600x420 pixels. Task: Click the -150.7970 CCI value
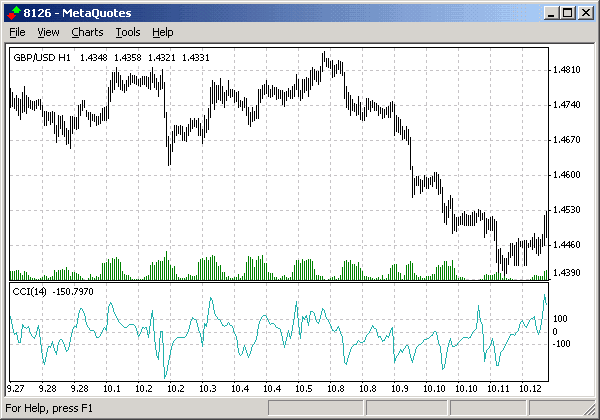click(x=73, y=292)
